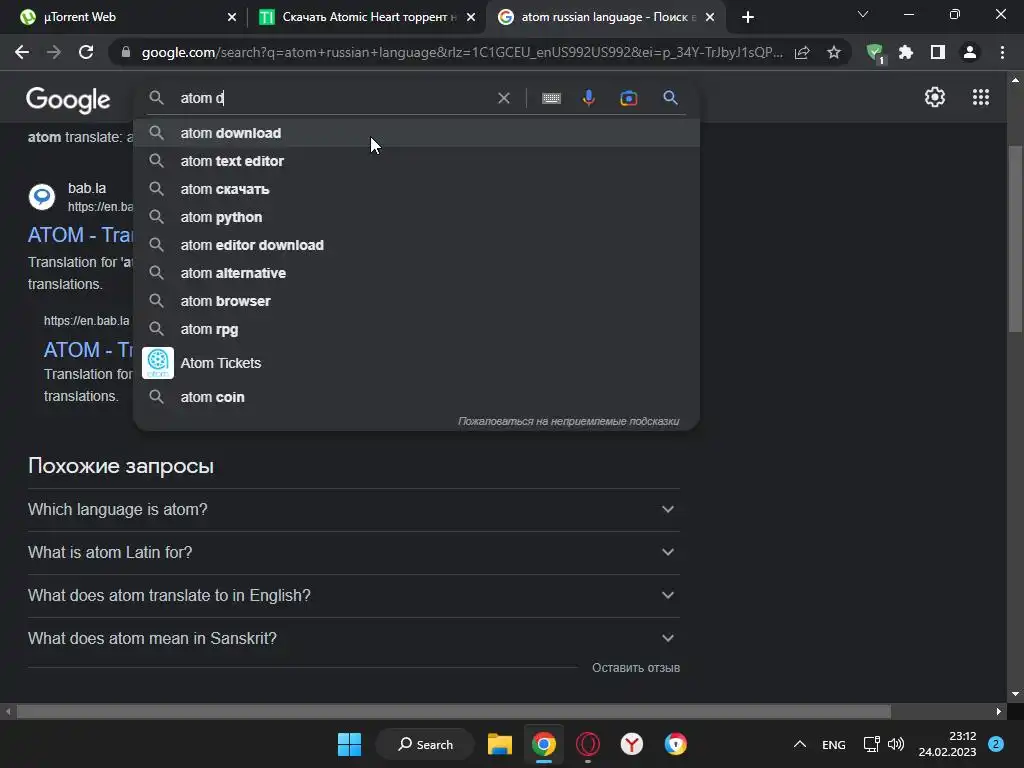
Task: Select the "atom python" suggestion
Action: (x=416, y=217)
